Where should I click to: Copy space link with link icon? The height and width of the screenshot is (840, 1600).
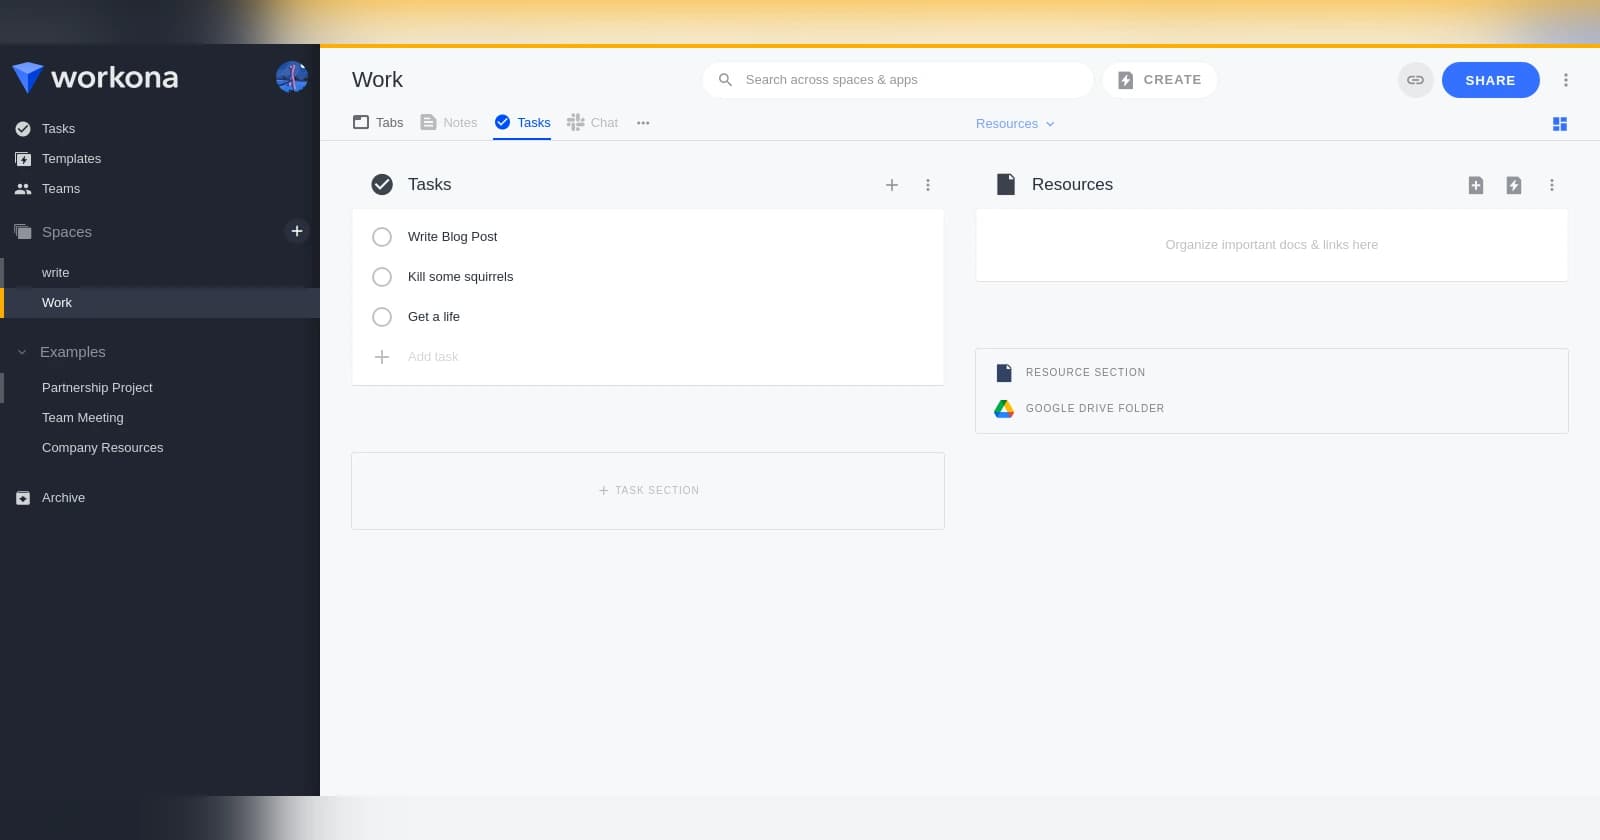tap(1415, 80)
